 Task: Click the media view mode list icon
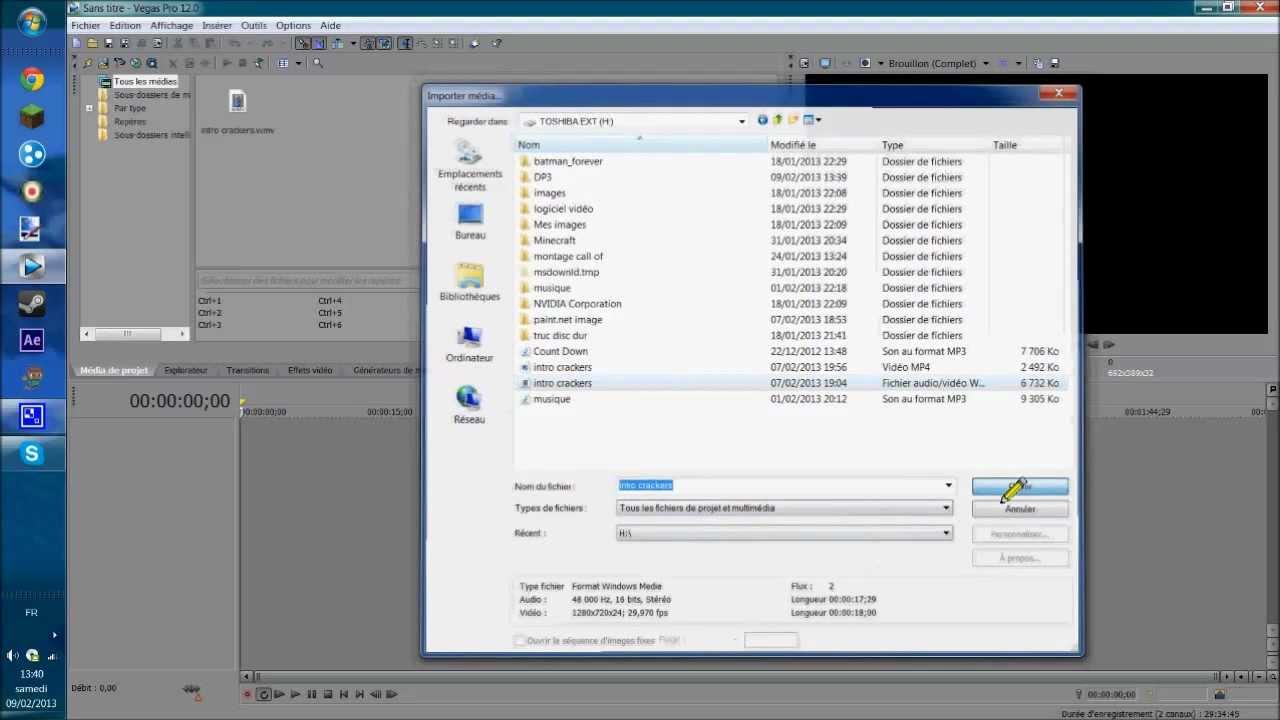click(283, 63)
